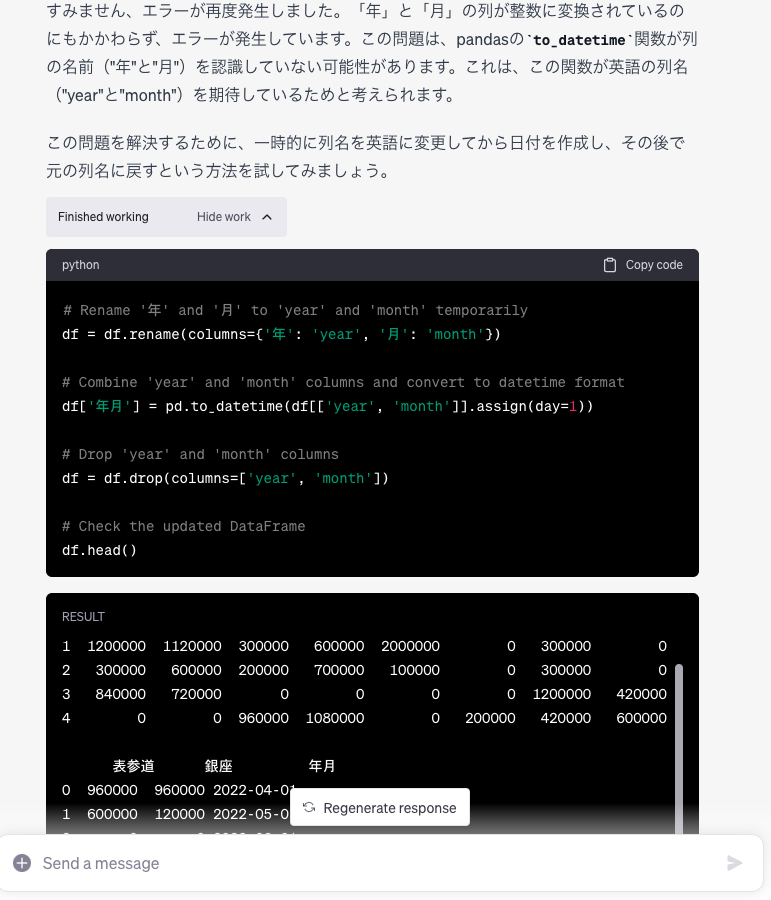Click the df.drop columns code line
Image resolution: width=771 pixels, height=900 pixels.
225,478
